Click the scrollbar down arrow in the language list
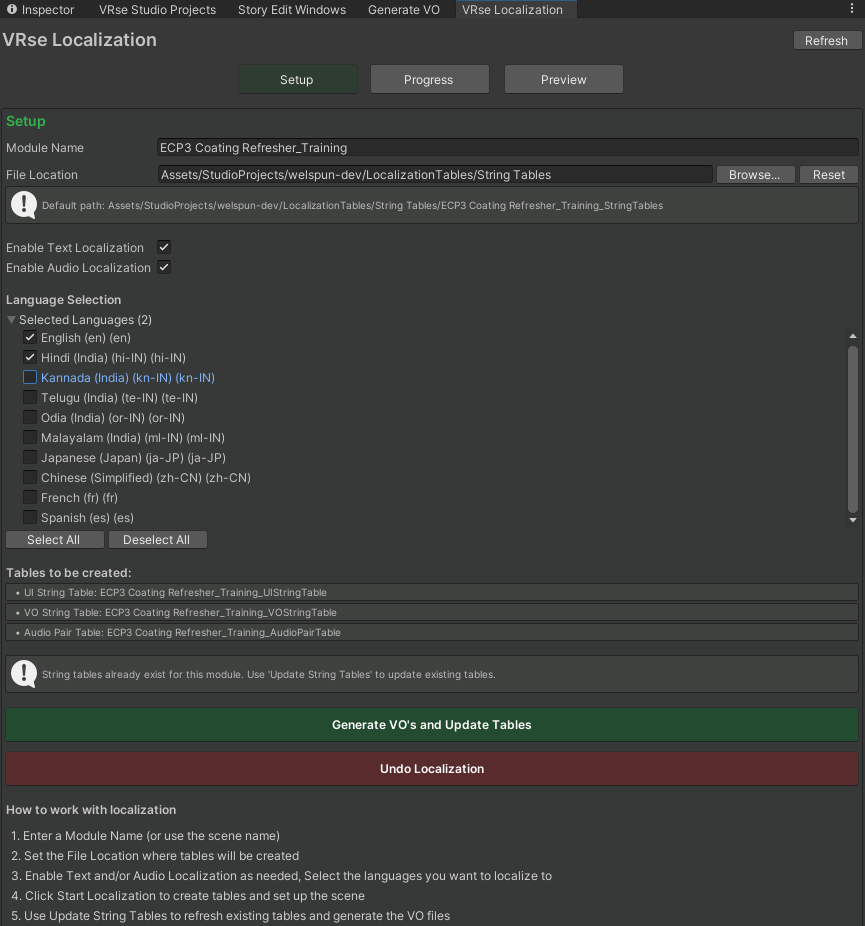 click(852, 519)
